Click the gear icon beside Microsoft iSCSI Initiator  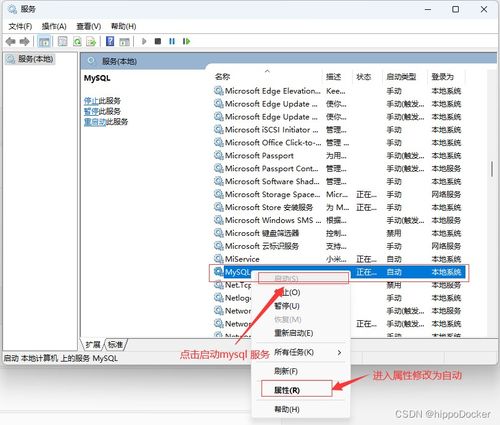click(x=219, y=129)
